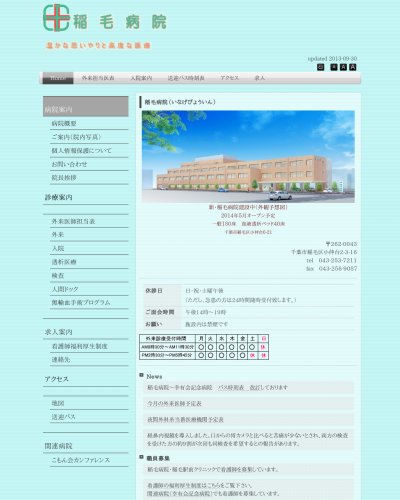Image resolution: width=400 pixels, height=500 pixels.
Task: Click the hospital cross logo
Action: pyautogui.click(x=56, y=18)
